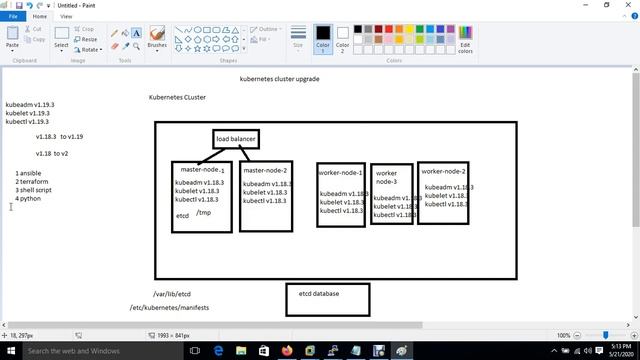Activate Color 2 background selector
The width and height of the screenshot is (640, 360).
(342, 39)
